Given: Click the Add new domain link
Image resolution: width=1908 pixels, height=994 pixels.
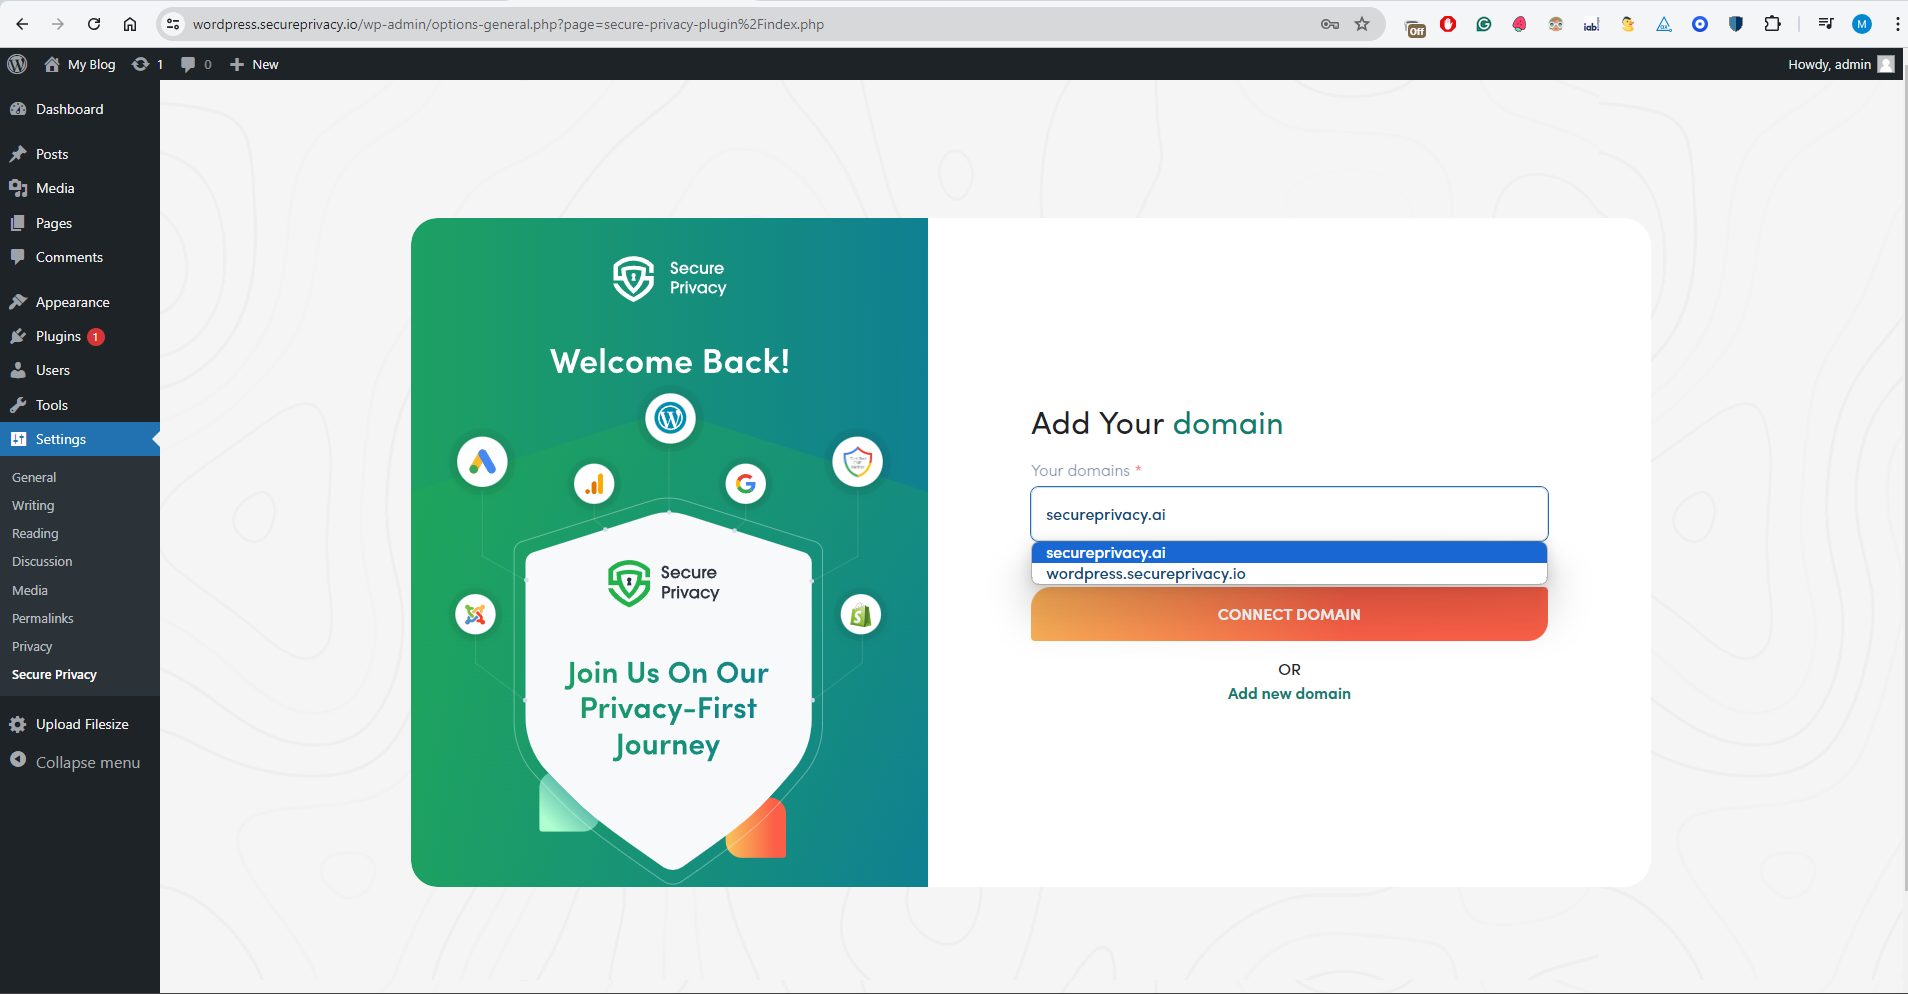Looking at the screenshot, I should coord(1289,693).
